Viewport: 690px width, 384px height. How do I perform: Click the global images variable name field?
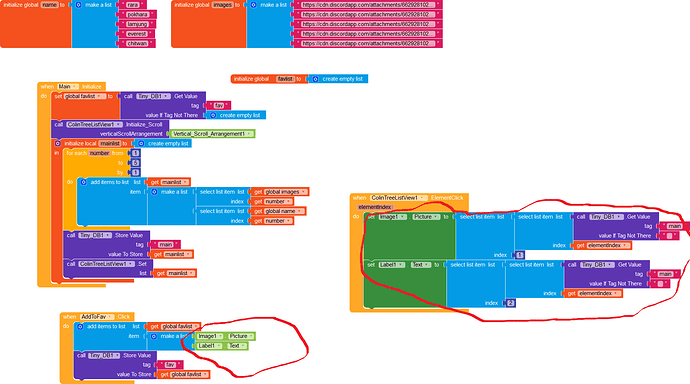click(x=222, y=5)
